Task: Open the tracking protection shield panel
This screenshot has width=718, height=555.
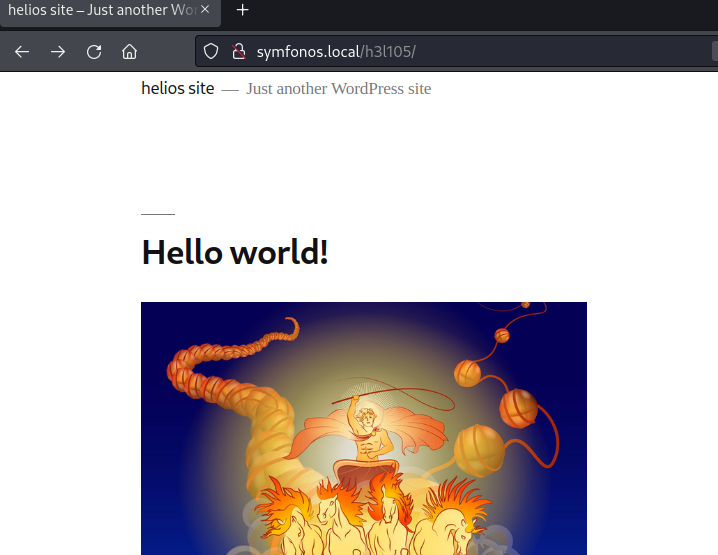Action: click(x=211, y=52)
